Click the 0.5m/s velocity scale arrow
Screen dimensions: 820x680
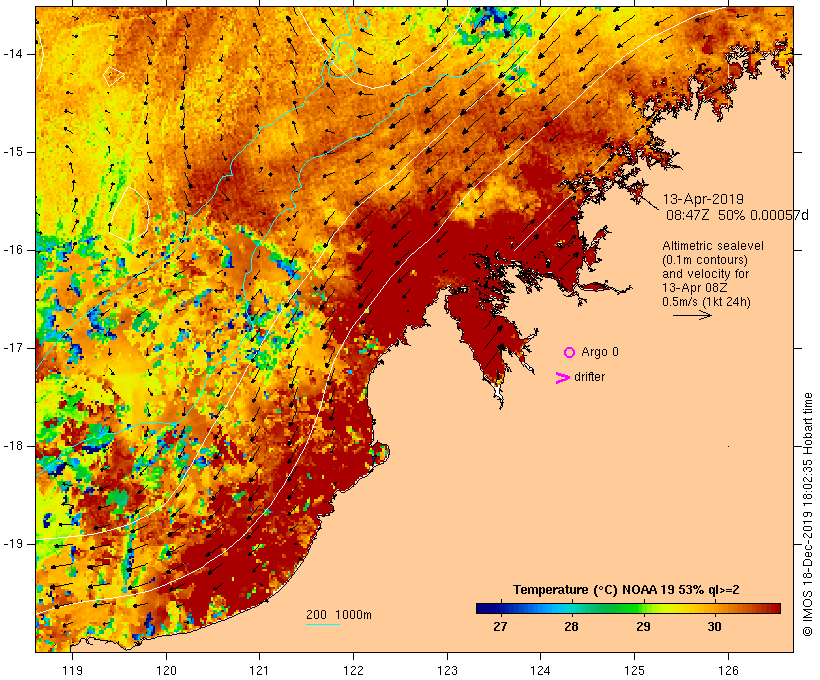[692, 315]
